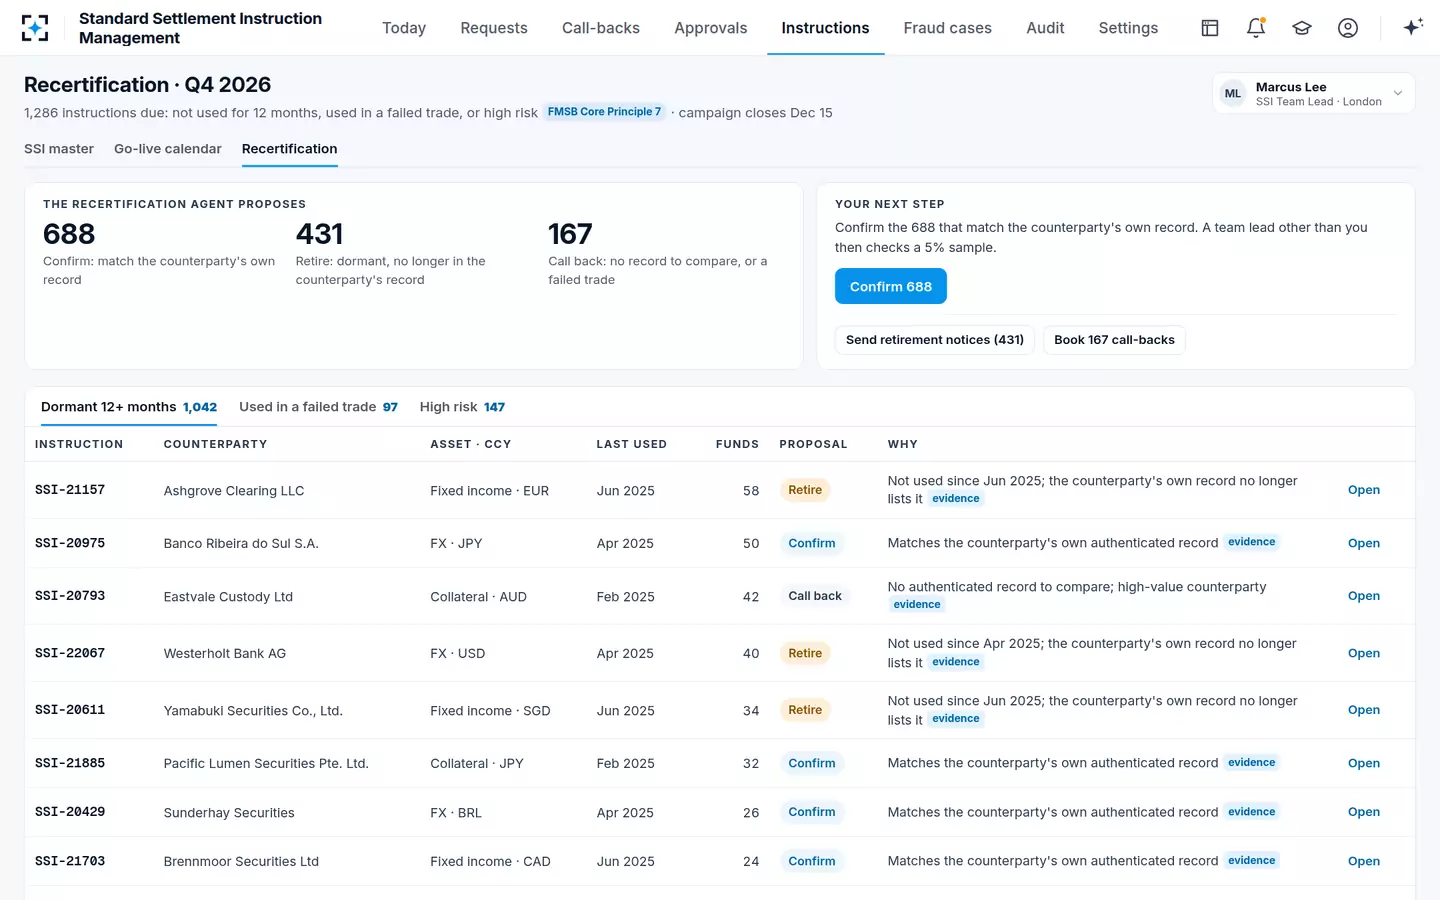Open the Yamabuki Securities instruction
The height and width of the screenshot is (900, 1440).
click(x=1364, y=710)
